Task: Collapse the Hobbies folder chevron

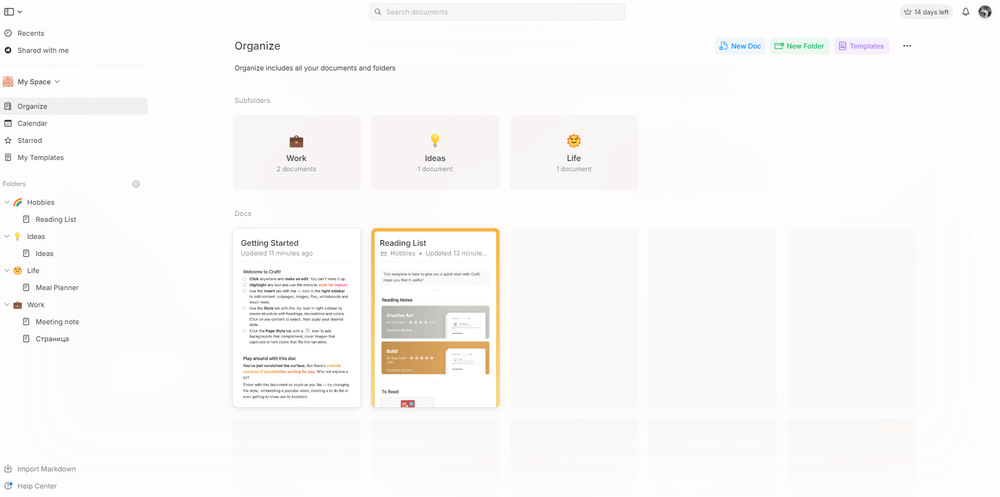Action: (x=7, y=202)
